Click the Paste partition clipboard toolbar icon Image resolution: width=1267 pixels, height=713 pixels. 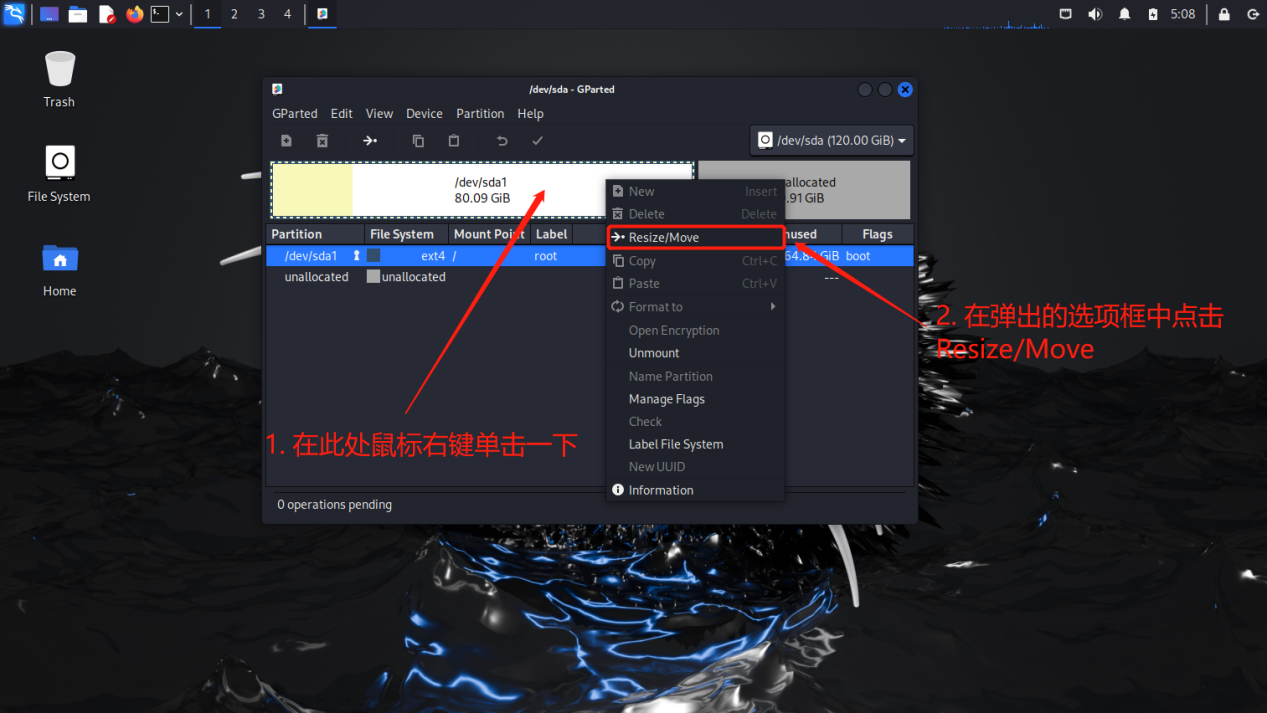point(453,141)
